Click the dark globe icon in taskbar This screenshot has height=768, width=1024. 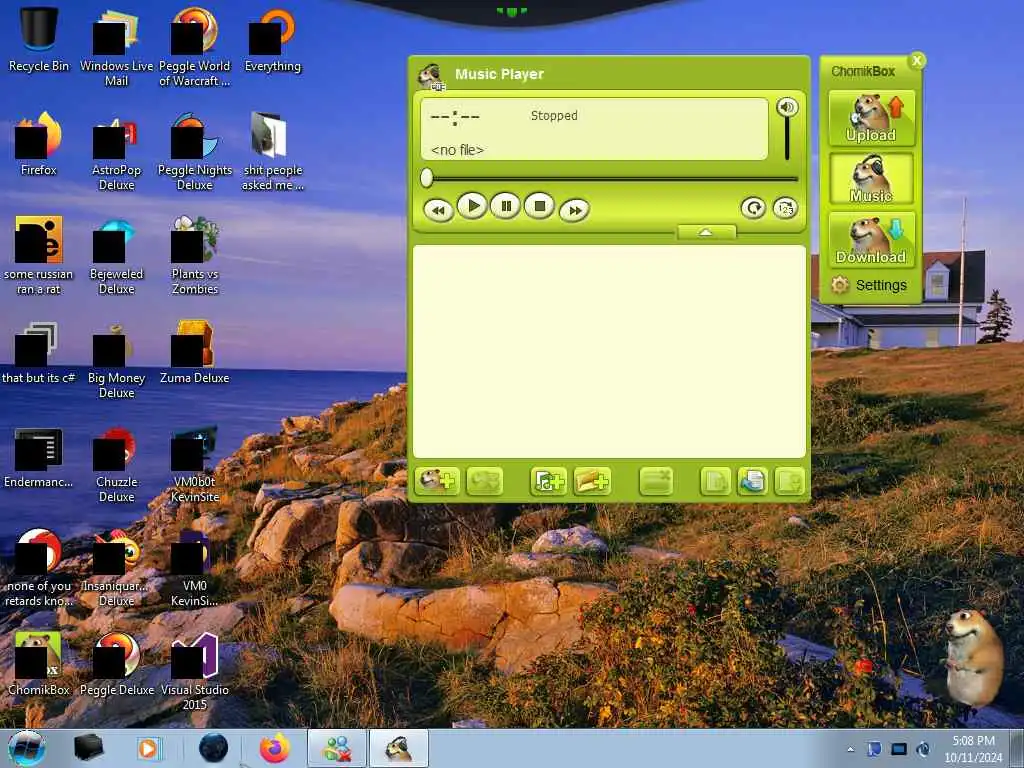[214, 748]
